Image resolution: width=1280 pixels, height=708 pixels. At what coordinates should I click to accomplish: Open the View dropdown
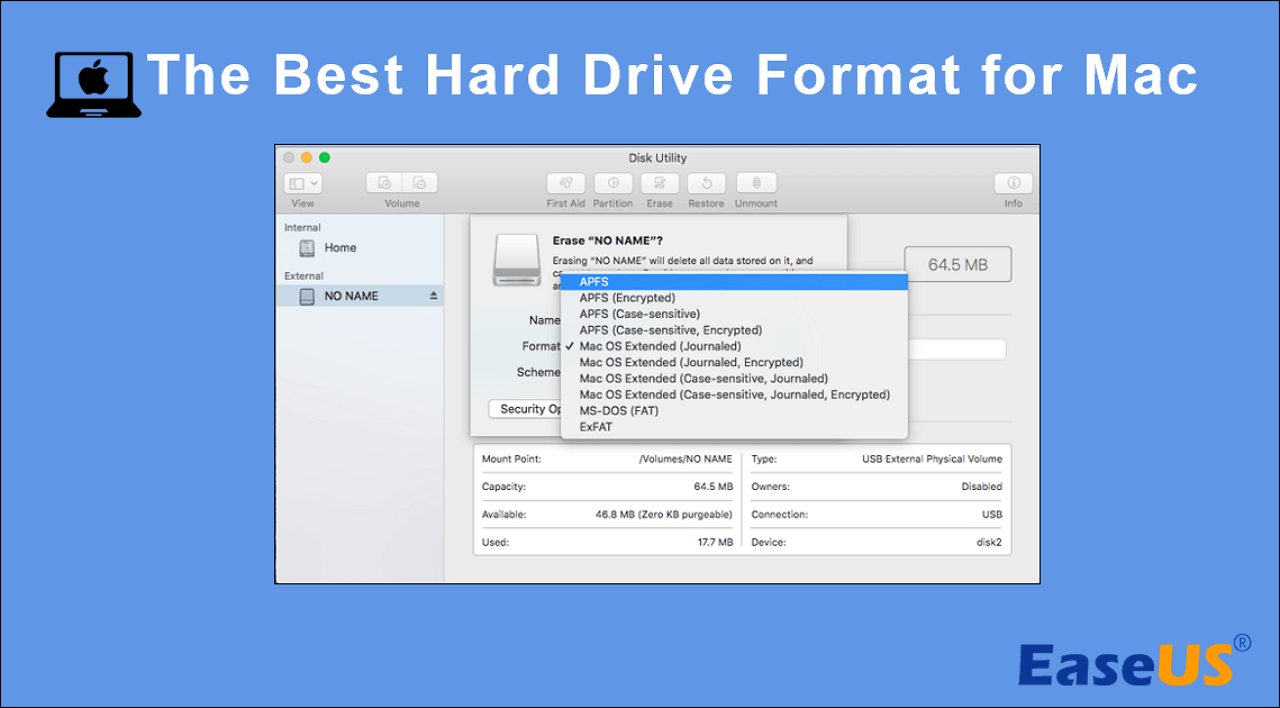pos(302,182)
